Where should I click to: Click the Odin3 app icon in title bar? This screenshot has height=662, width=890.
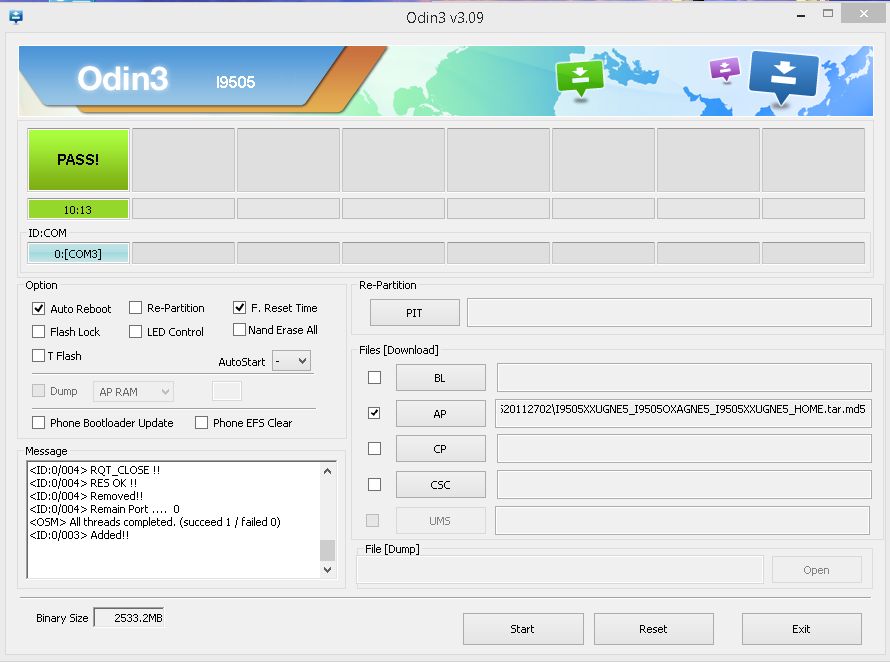coord(16,17)
